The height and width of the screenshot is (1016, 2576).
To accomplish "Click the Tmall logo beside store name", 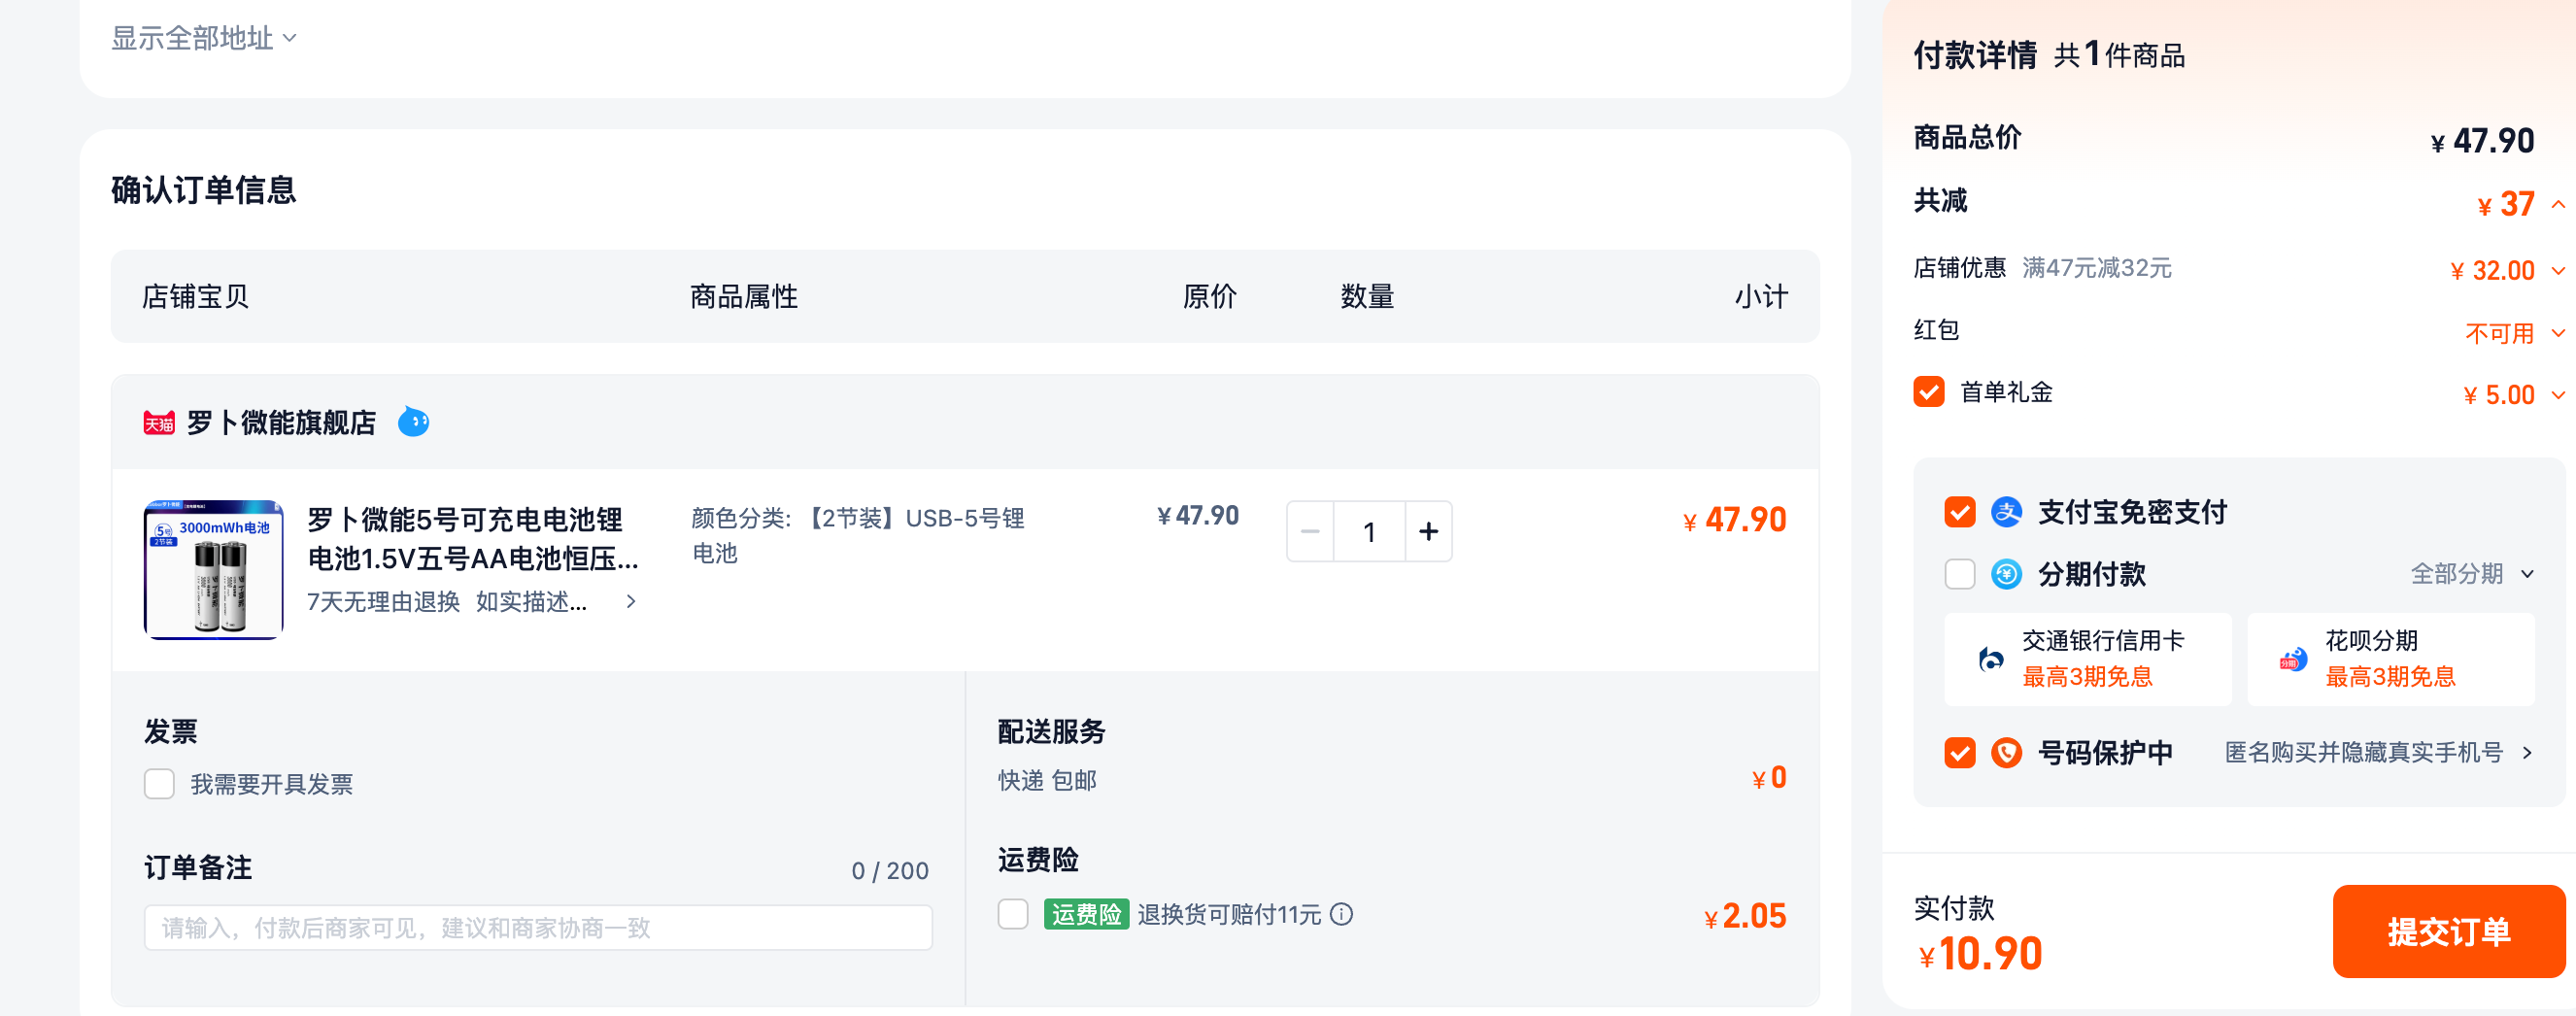I will tap(159, 424).
